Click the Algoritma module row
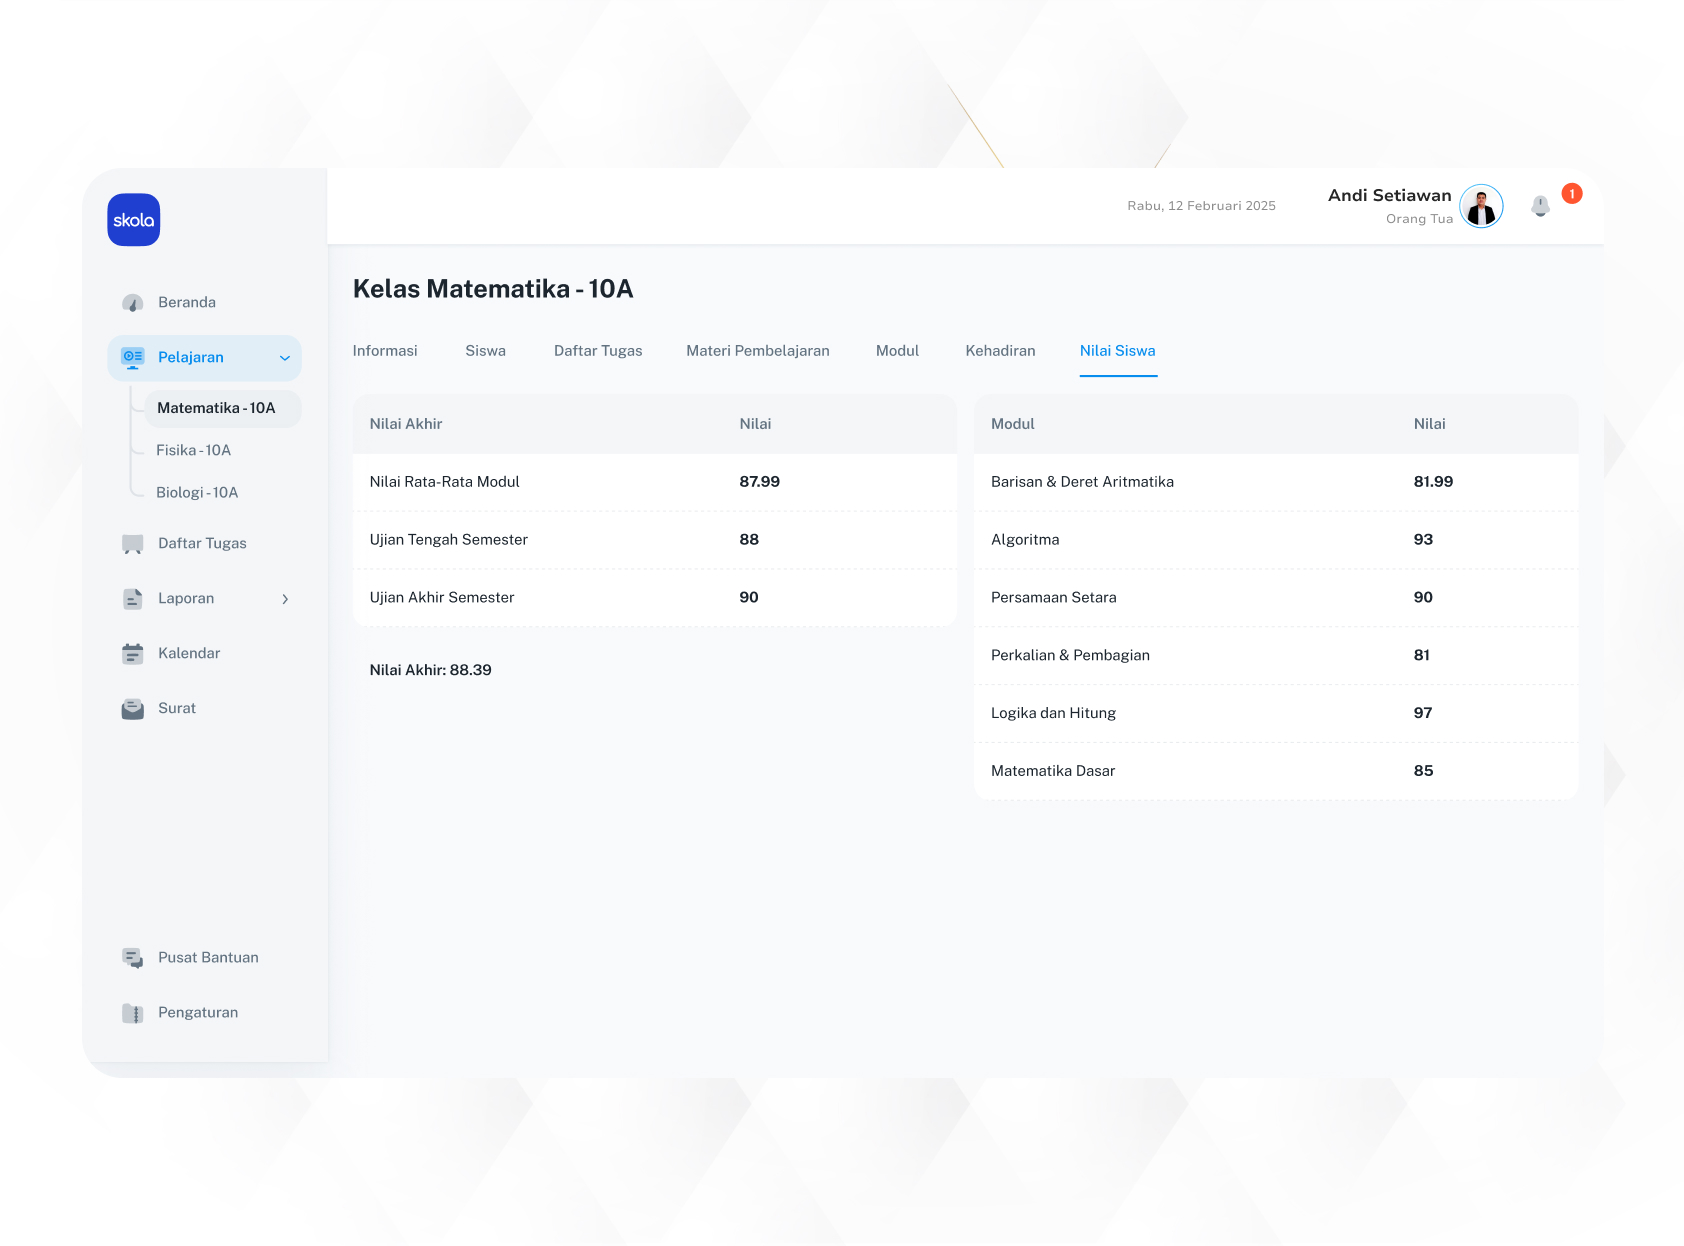 coord(1275,540)
